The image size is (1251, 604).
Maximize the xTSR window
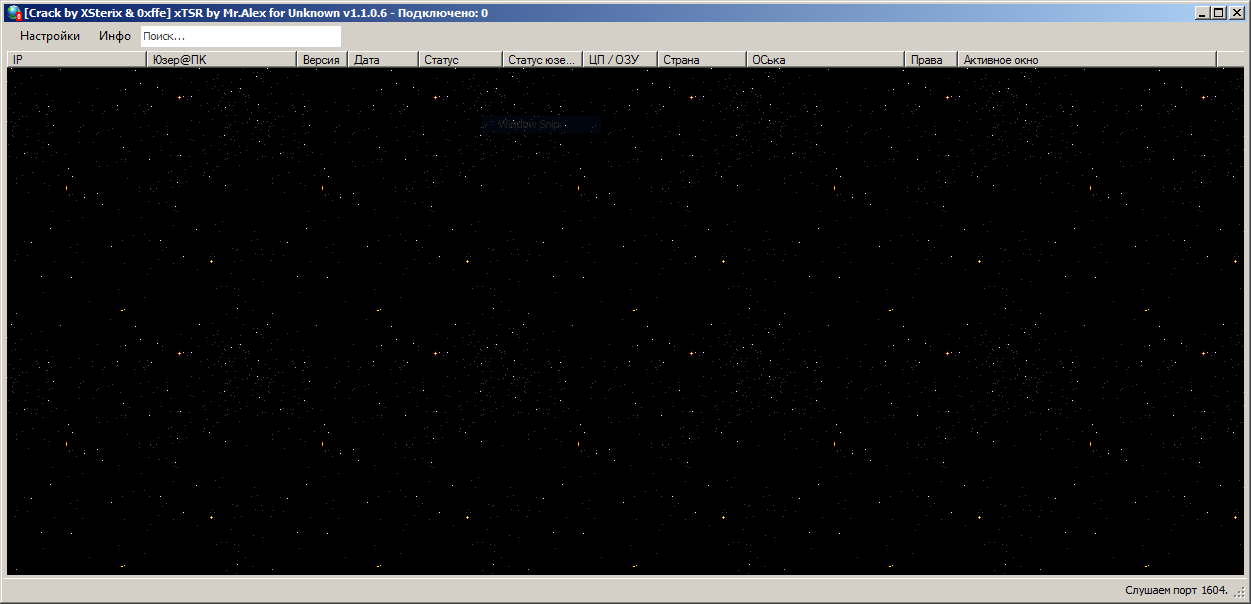click(x=1218, y=13)
